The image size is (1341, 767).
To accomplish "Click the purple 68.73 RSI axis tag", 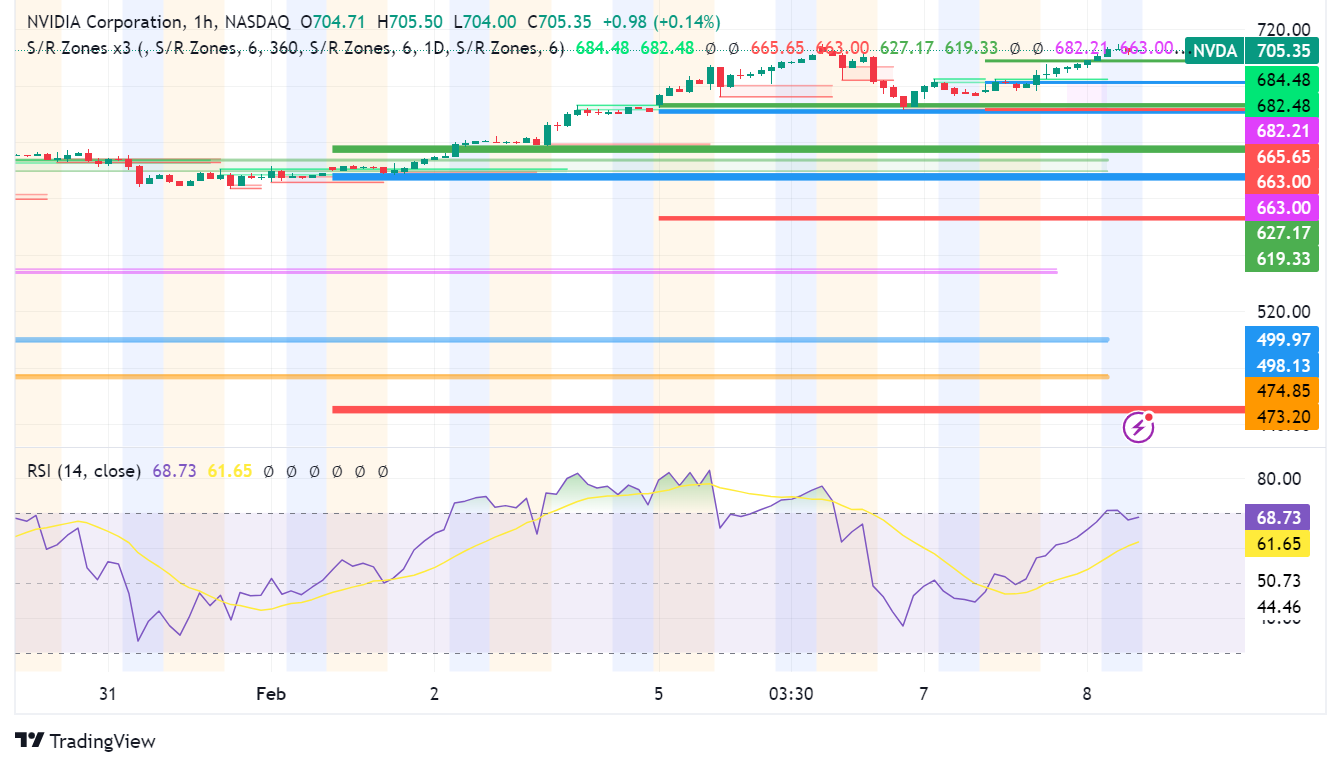I will 1276,517.
